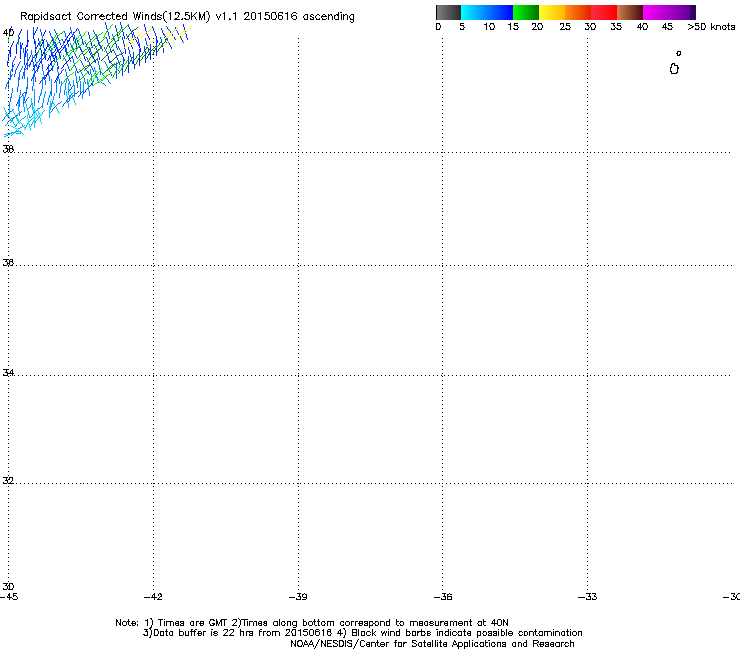Click the larger island outline on map

point(674,69)
